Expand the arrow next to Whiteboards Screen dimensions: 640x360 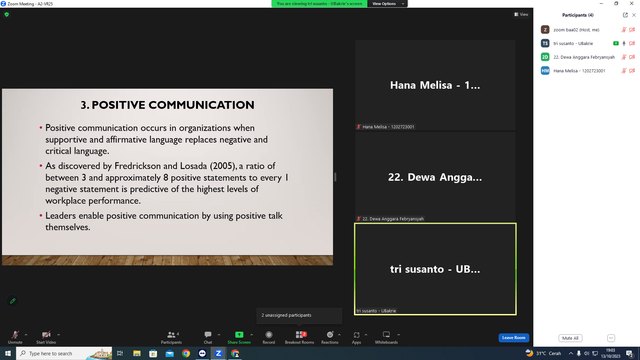pos(398,335)
